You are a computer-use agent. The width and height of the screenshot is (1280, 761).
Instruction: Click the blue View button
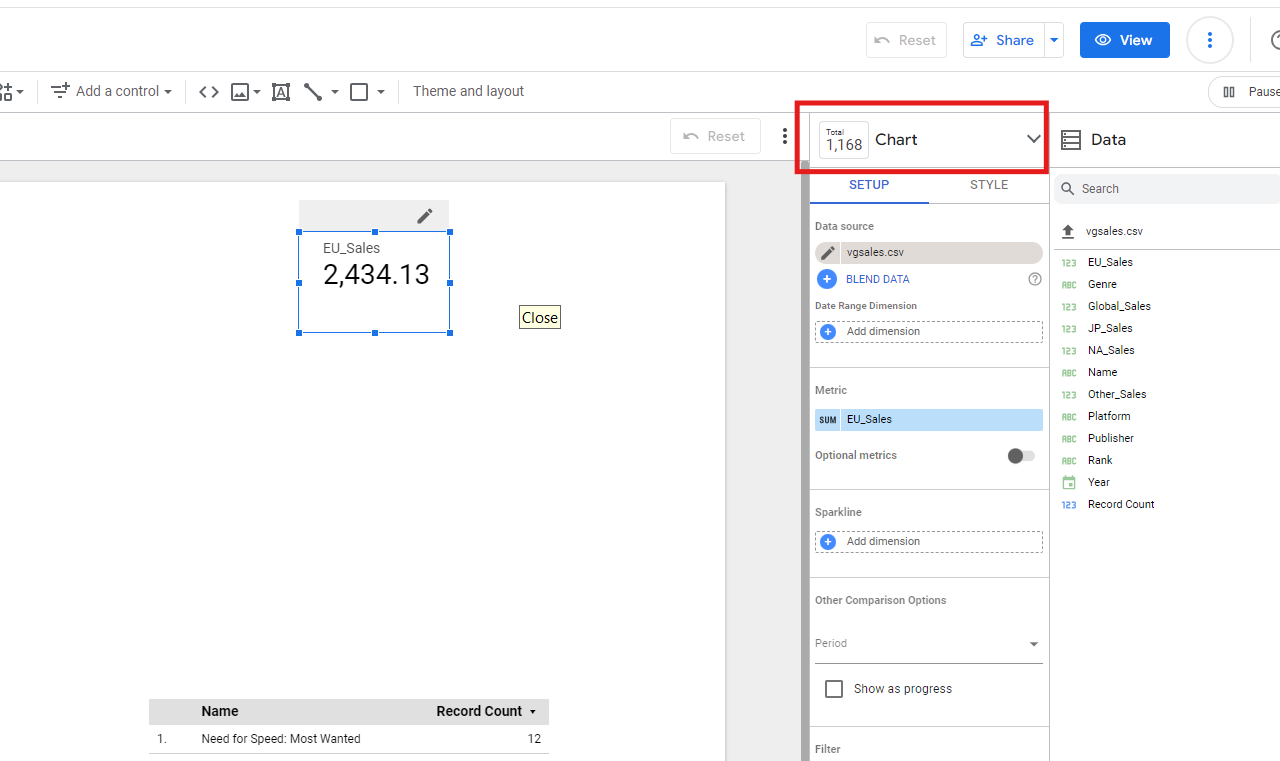pyautogui.click(x=1124, y=40)
